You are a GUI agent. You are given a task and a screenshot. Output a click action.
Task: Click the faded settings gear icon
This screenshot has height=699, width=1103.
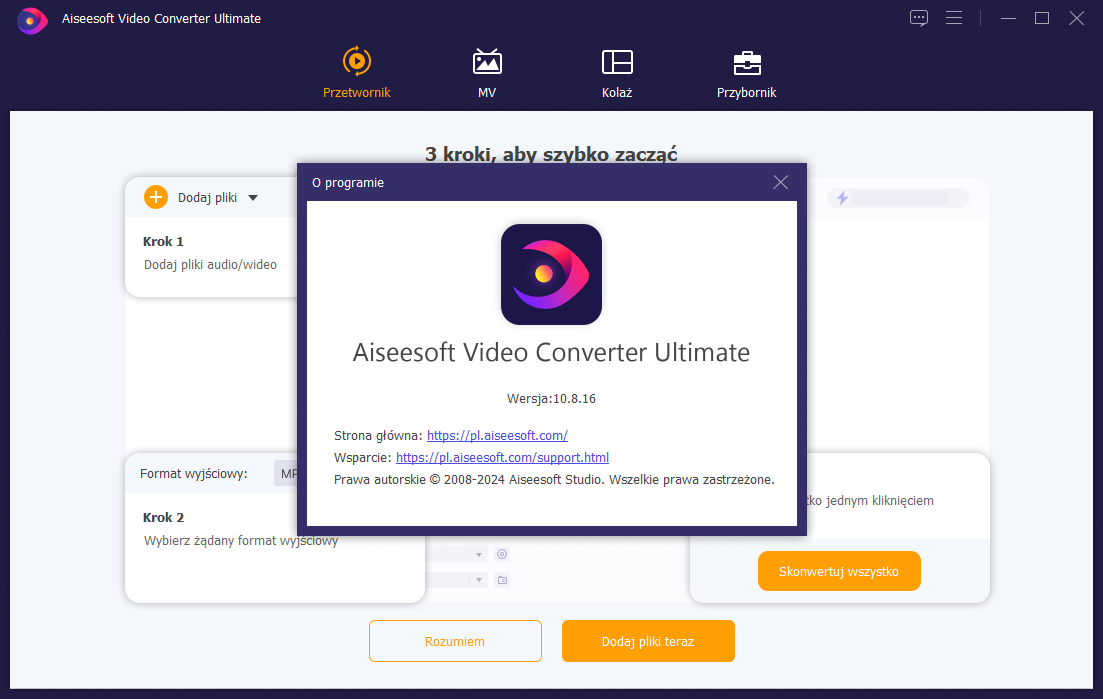click(502, 554)
